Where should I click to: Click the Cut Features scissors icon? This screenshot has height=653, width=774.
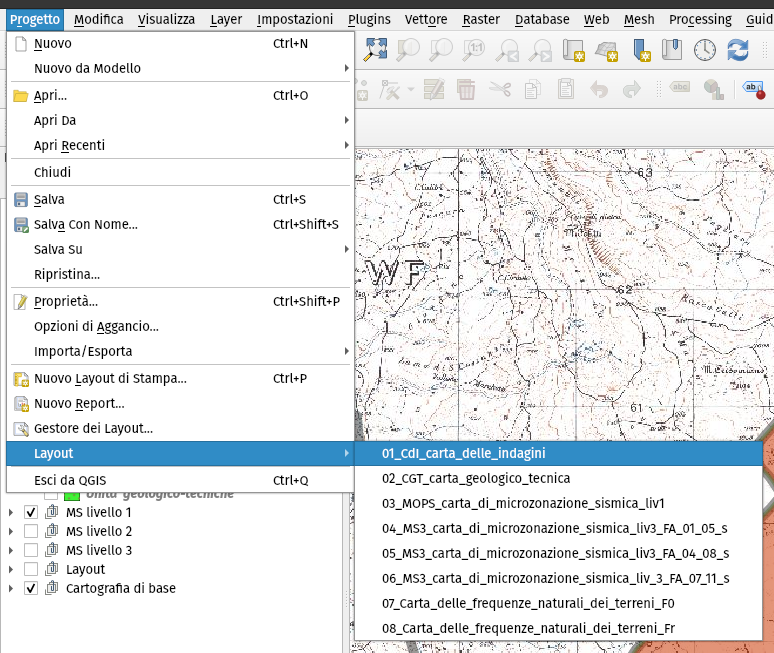[x=500, y=90]
